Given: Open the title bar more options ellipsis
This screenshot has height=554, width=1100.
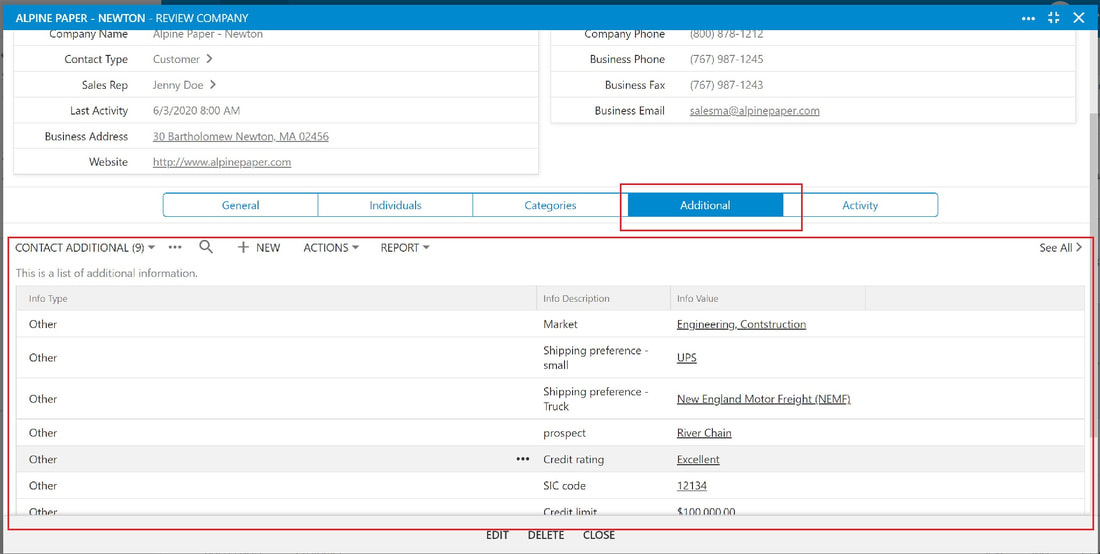Looking at the screenshot, I should pos(1028,18).
